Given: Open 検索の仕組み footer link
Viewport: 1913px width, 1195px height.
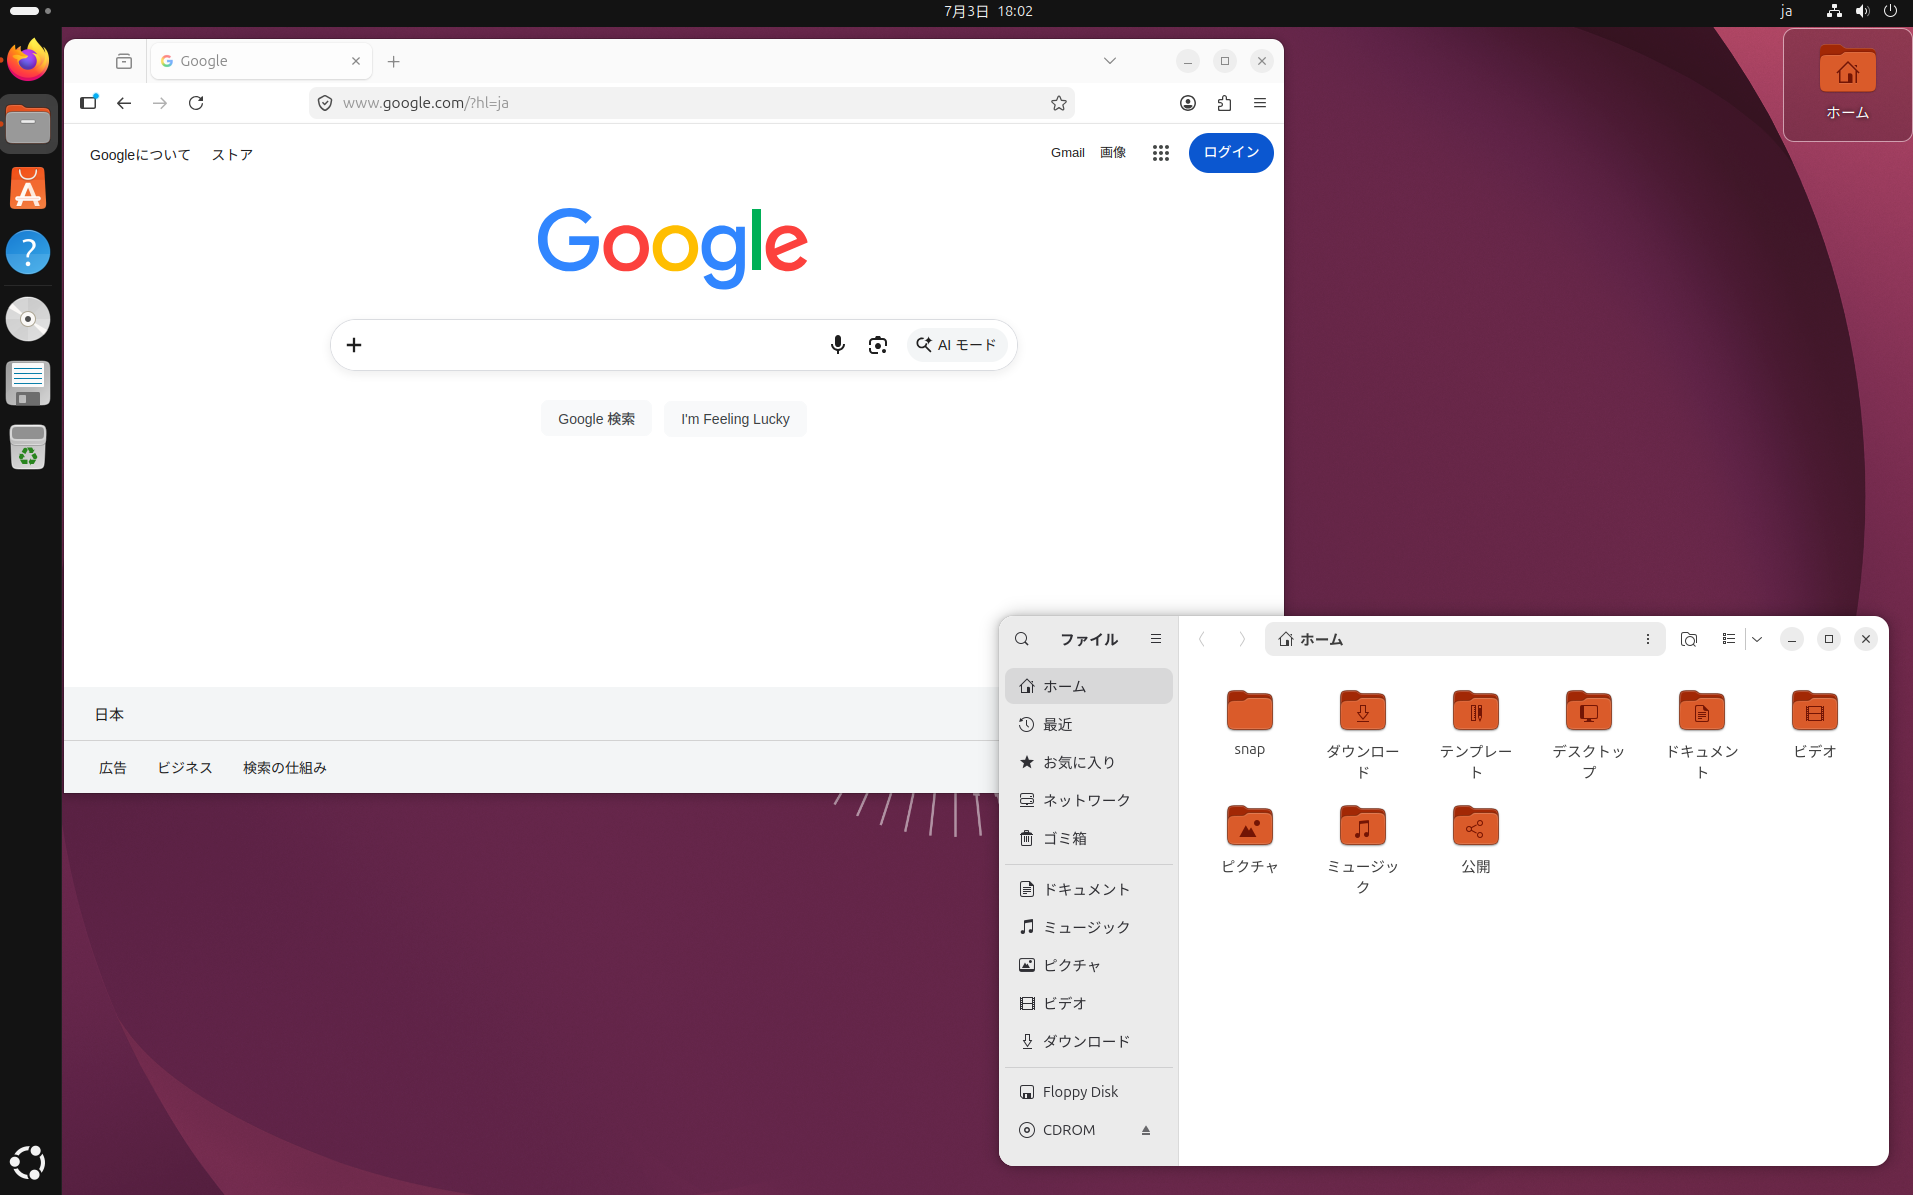Looking at the screenshot, I should tap(285, 768).
